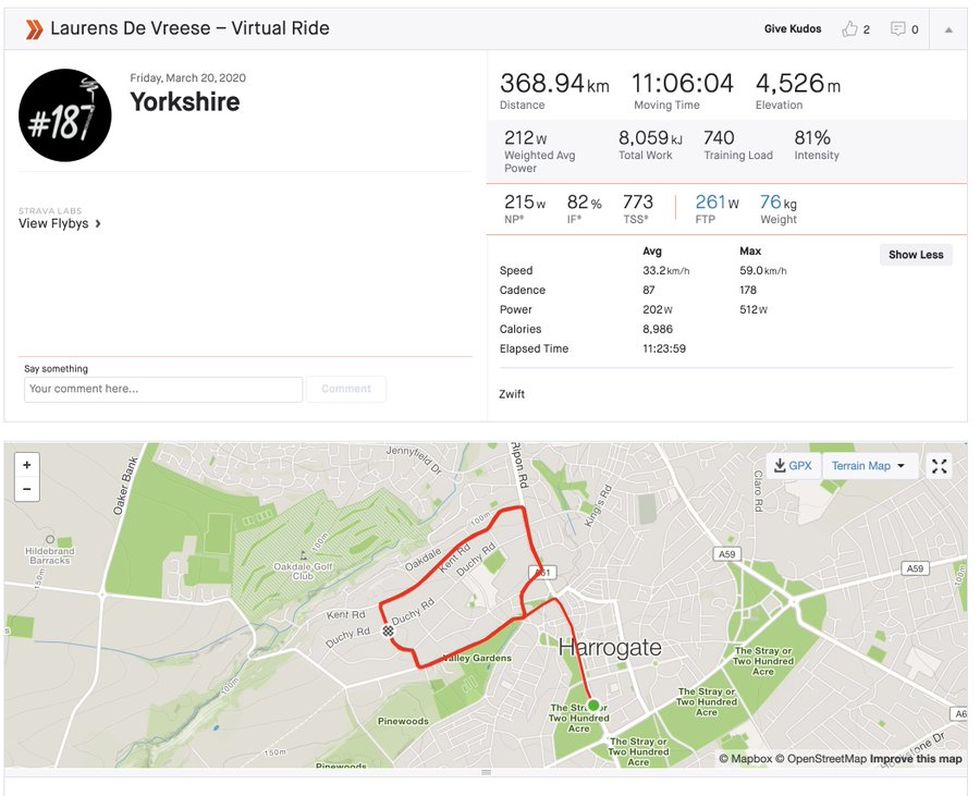This screenshot has height=796, width=980.
Task: Zoom out of the map with minus button
Action: point(27,489)
